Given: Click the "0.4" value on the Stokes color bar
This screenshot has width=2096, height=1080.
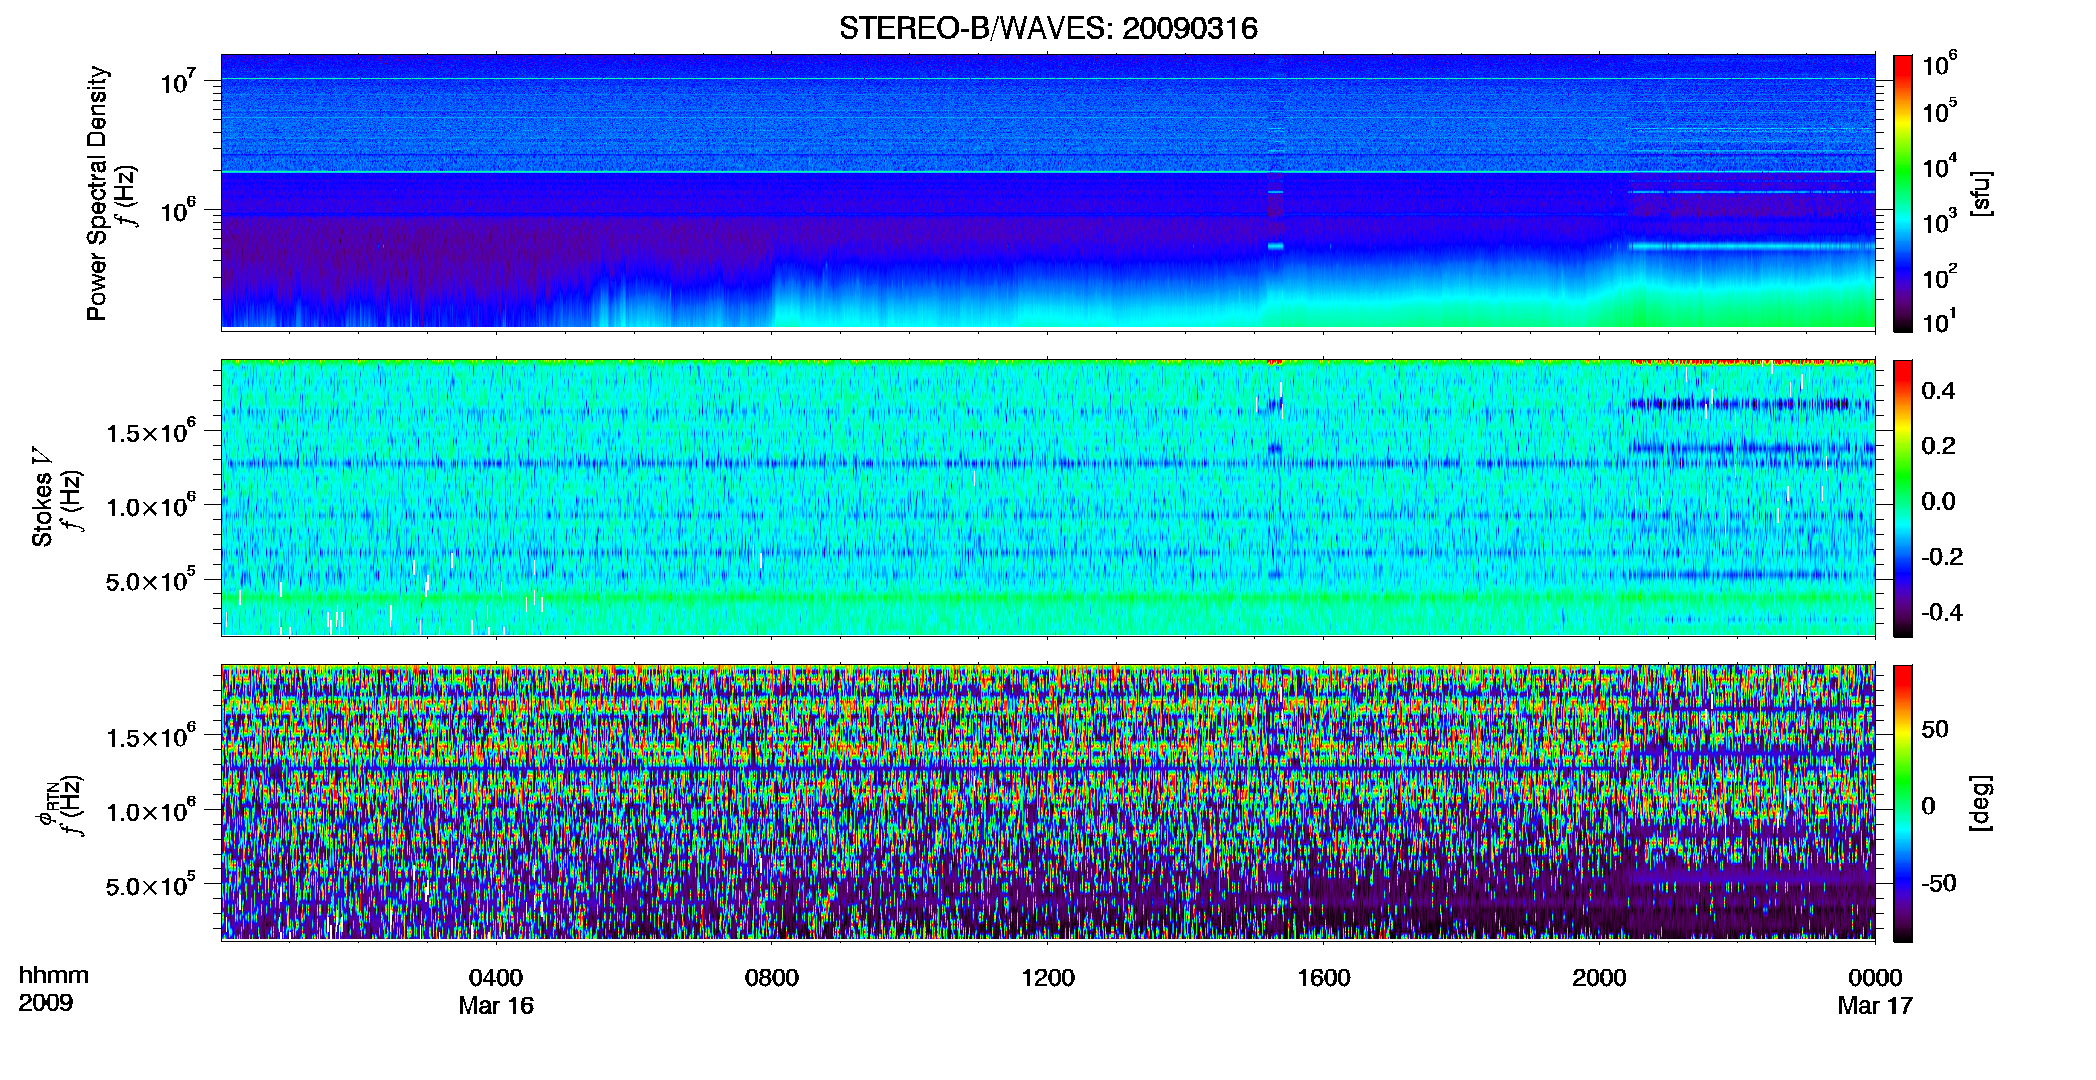Looking at the screenshot, I should (x=1938, y=391).
